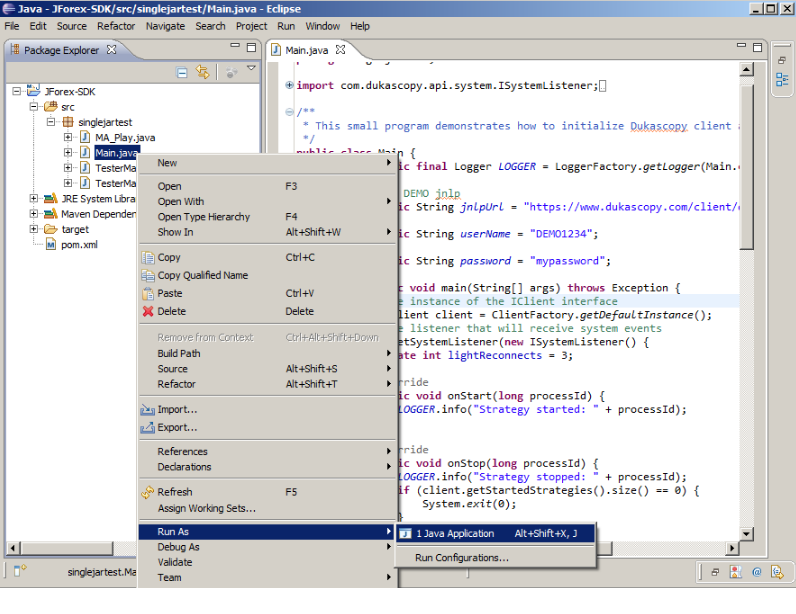Image resolution: width=796 pixels, height=614 pixels.
Task: Select MA_Play.java in the tree
Action: pyautogui.click(x=125, y=138)
